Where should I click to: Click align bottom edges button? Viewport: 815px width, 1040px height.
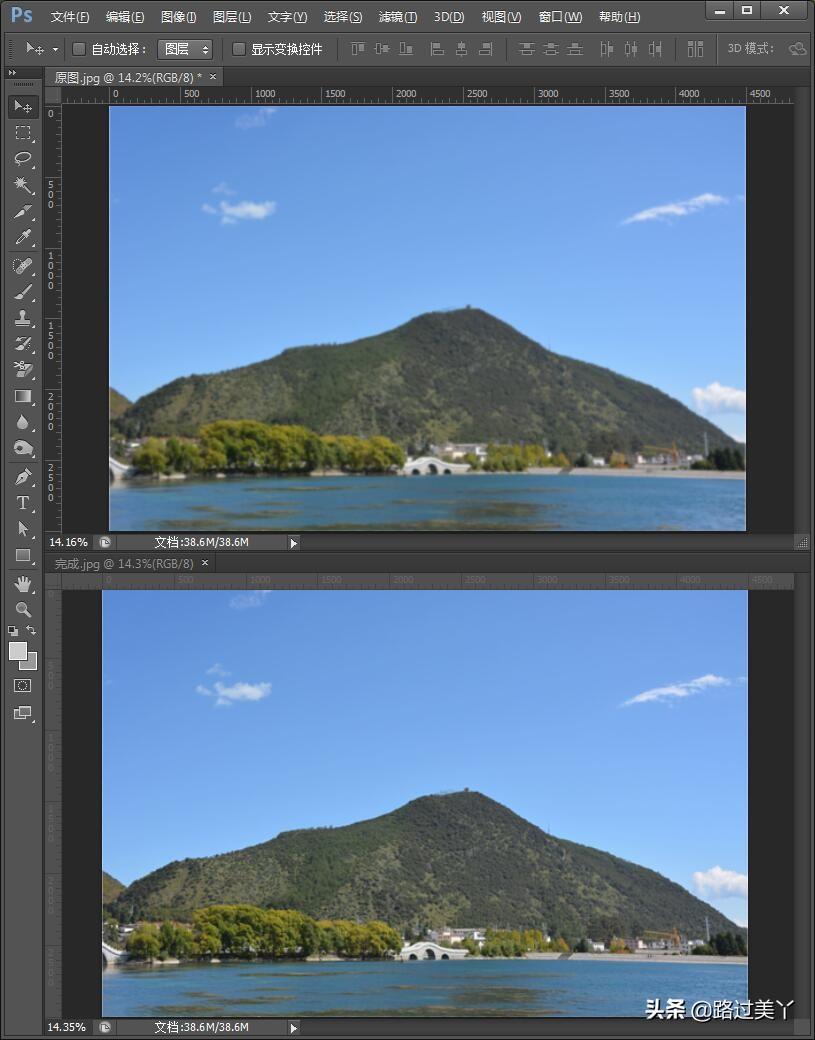click(406, 49)
